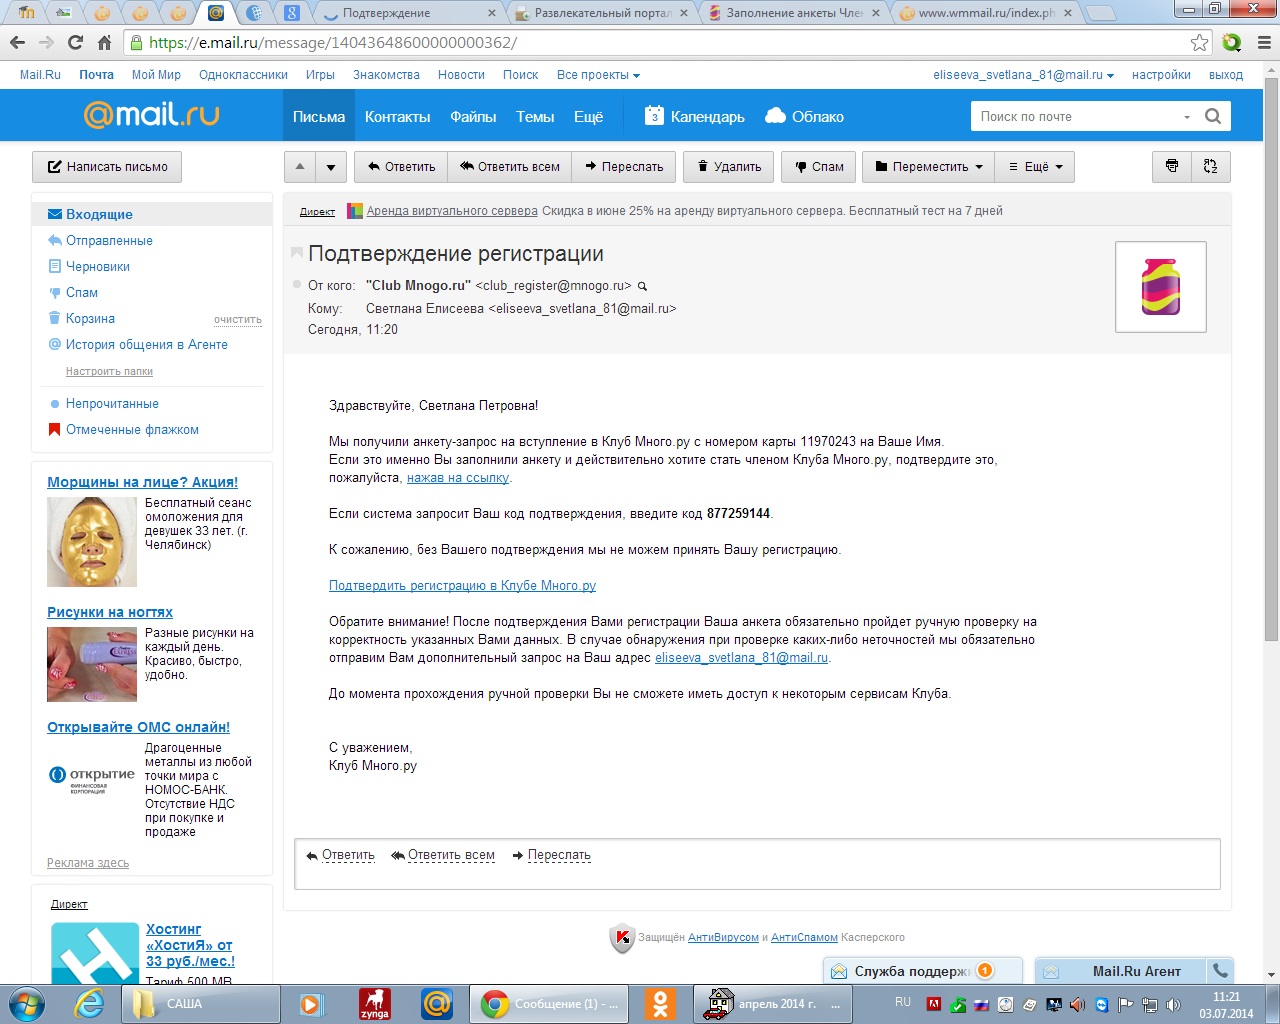Click the phone call icon in Агент bar
This screenshot has width=1280, height=1024.
click(x=1220, y=970)
